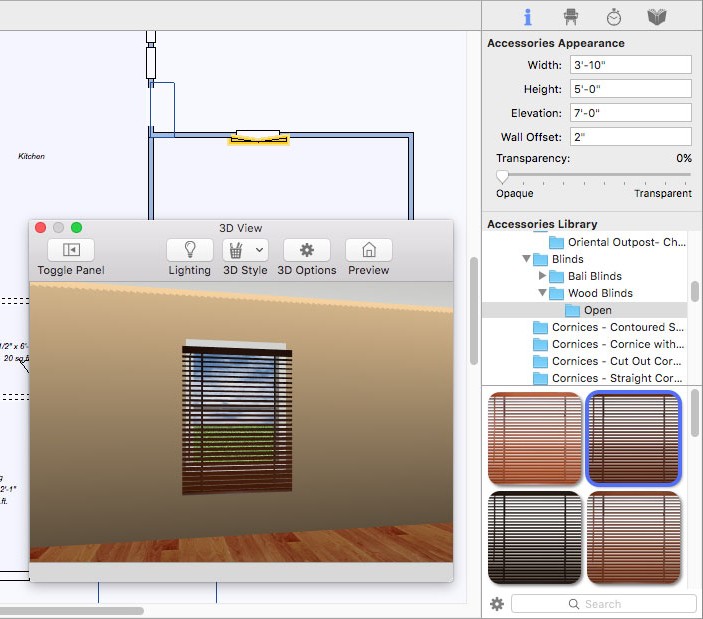Select Cornices - Cut Out folder
This screenshot has width=703, height=619.
[x=608, y=361]
